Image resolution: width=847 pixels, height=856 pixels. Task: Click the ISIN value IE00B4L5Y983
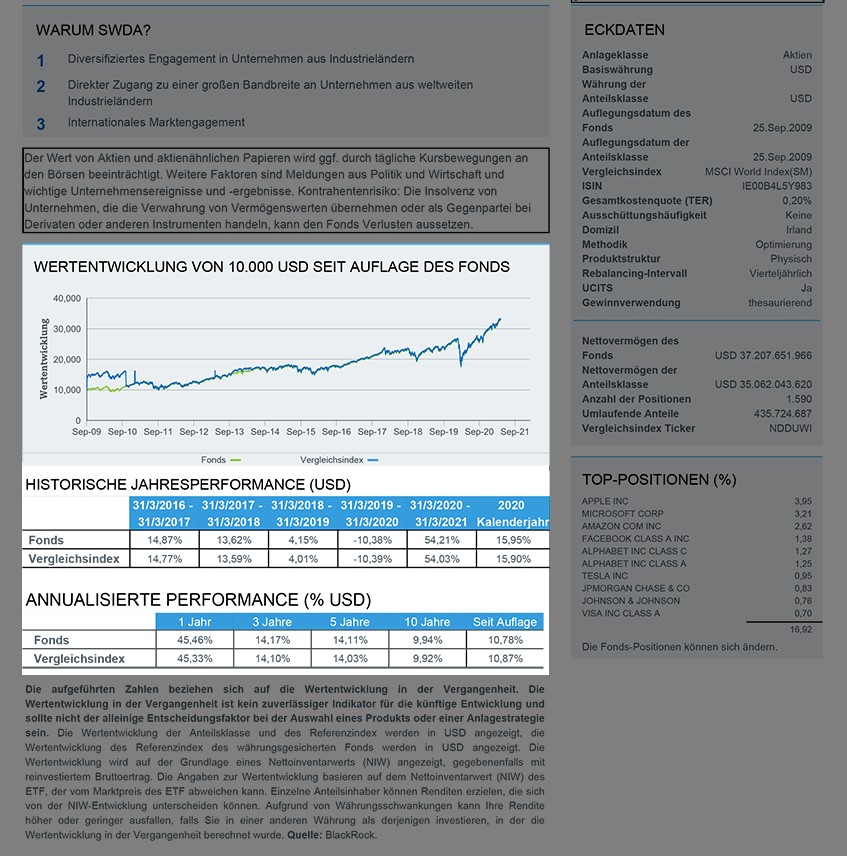[776, 186]
